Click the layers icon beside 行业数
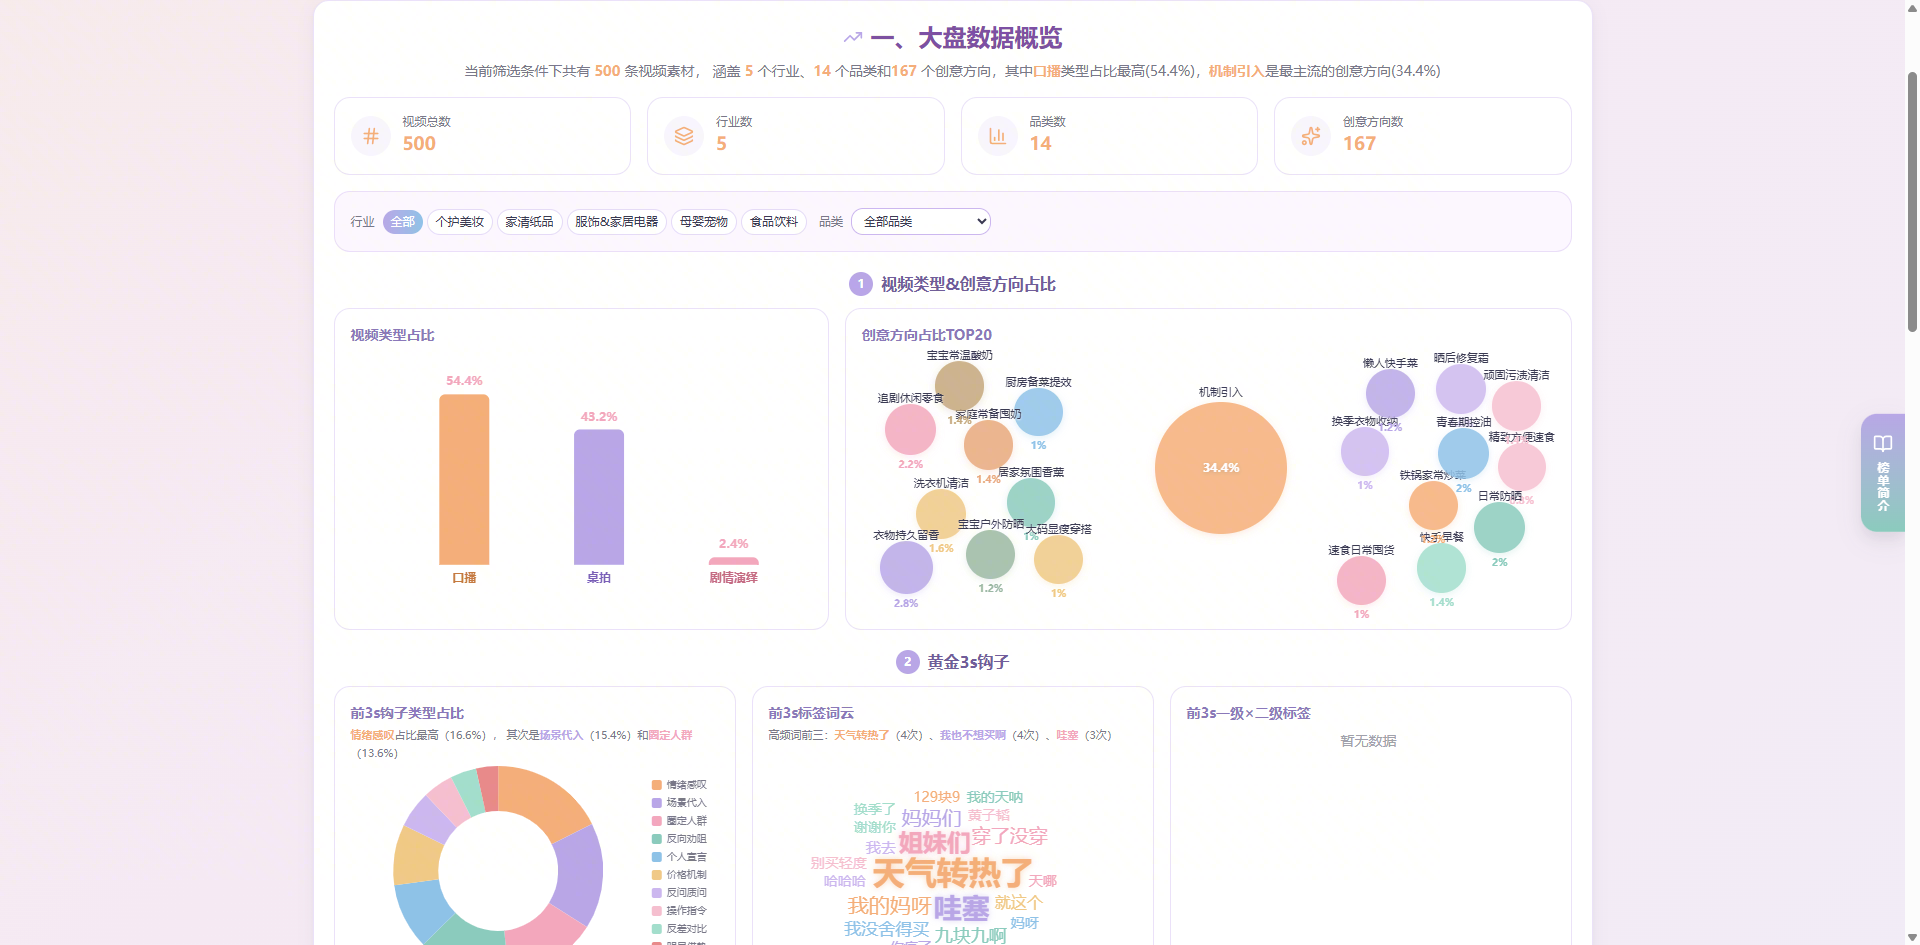The width and height of the screenshot is (1920, 945). 684,136
